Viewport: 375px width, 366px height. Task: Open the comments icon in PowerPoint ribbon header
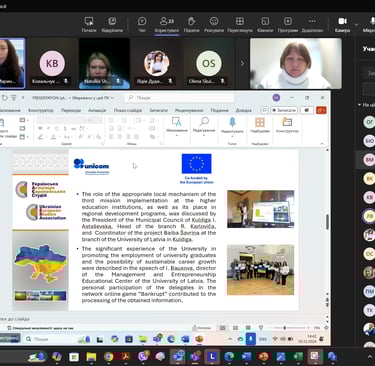(264, 110)
